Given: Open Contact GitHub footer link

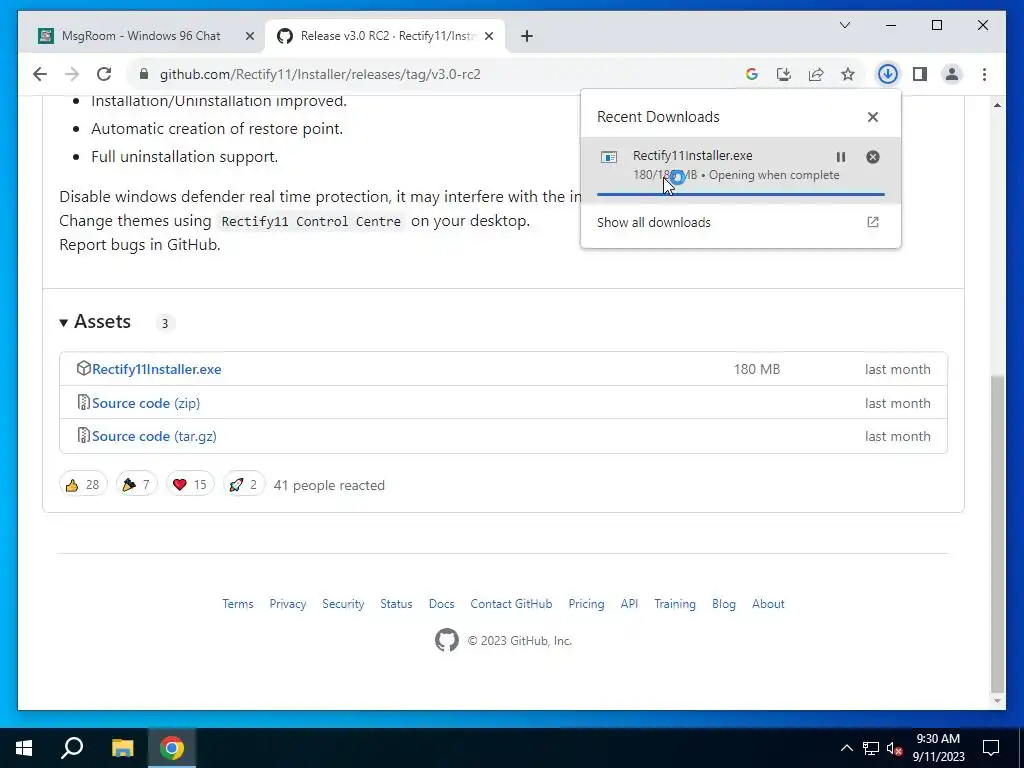Looking at the screenshot, I should tap(511, 603).
